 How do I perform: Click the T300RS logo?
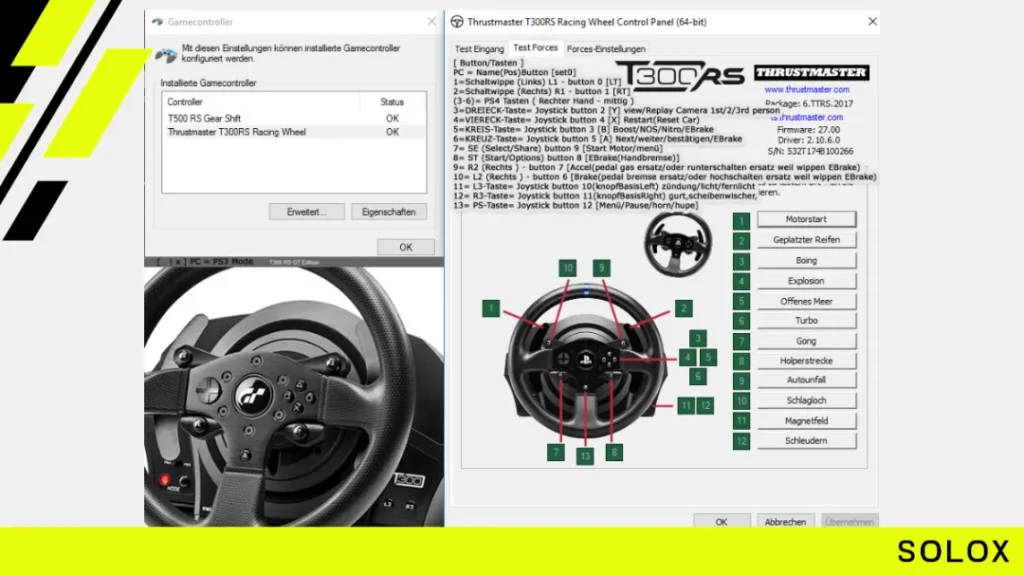click(x=680, y=76)
